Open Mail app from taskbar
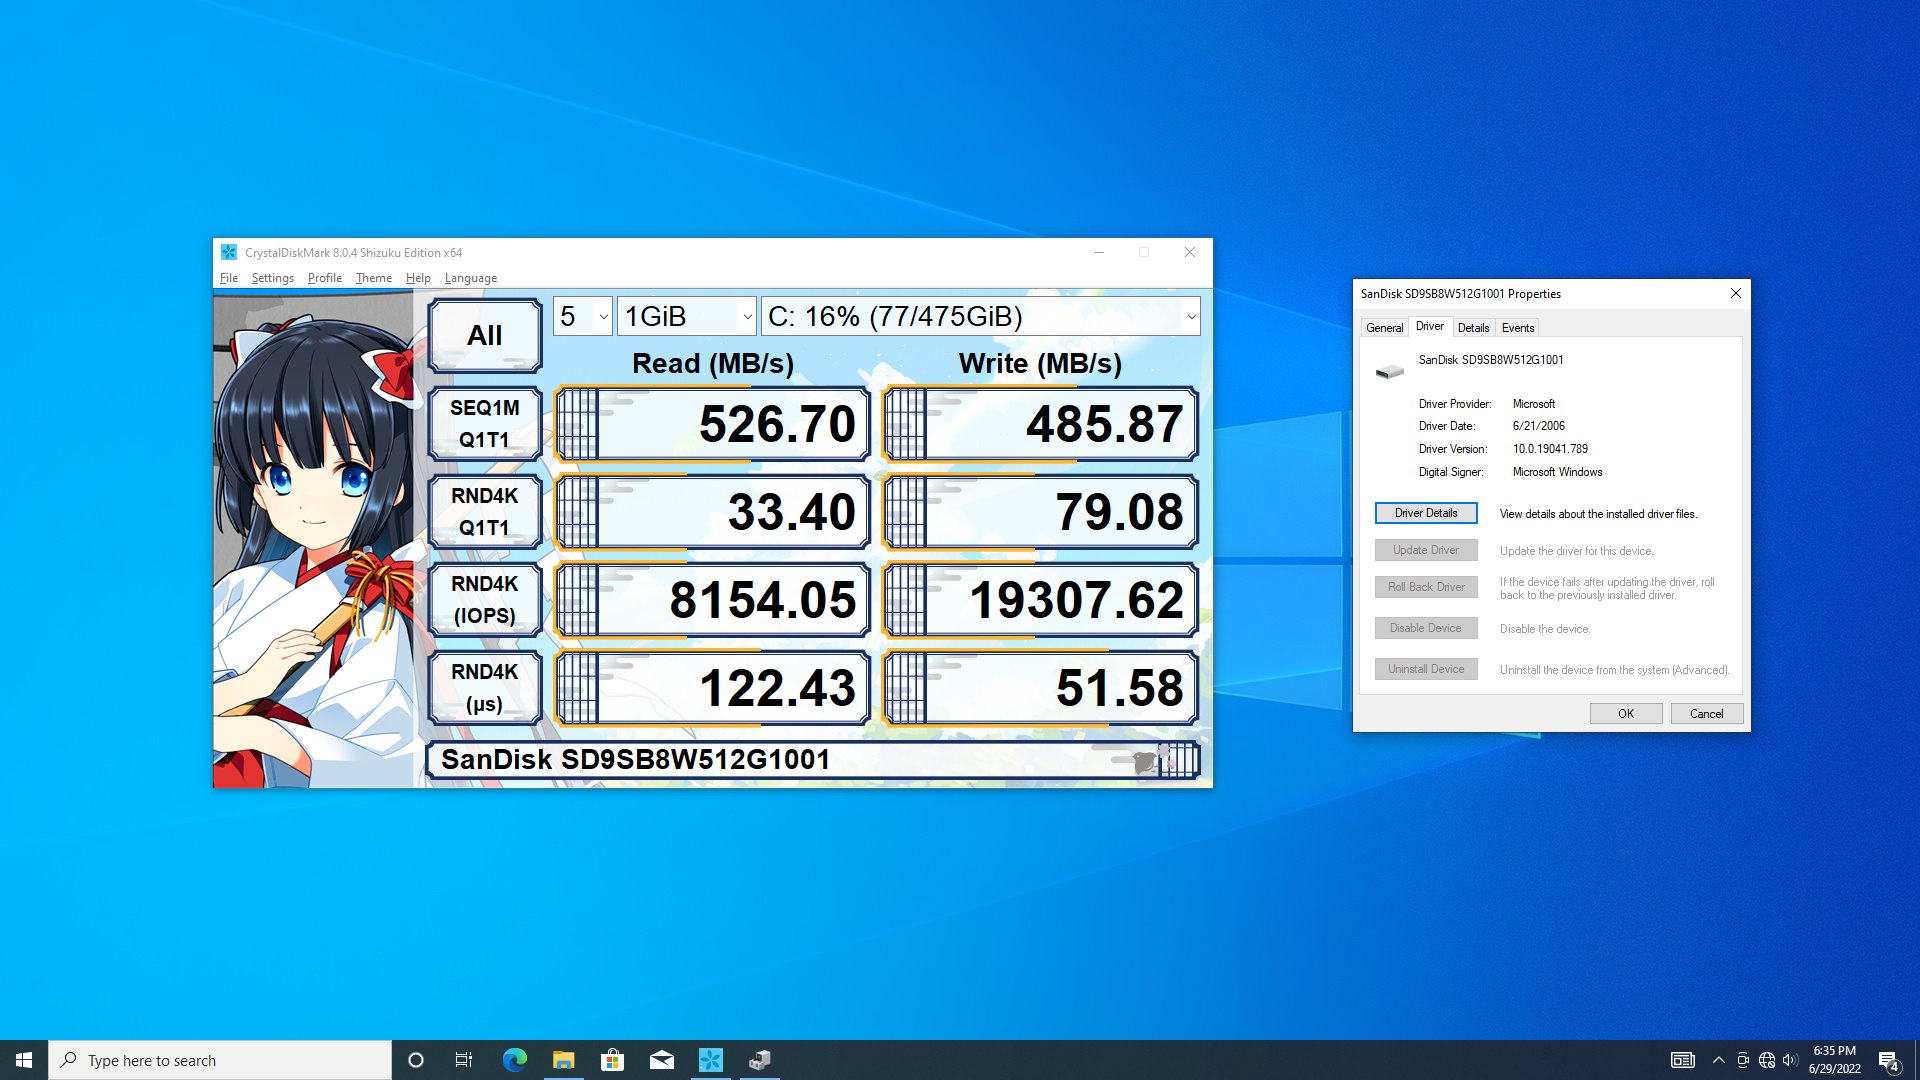The width and height of the screenshot is (1920, 1080). pos(661,1060)
